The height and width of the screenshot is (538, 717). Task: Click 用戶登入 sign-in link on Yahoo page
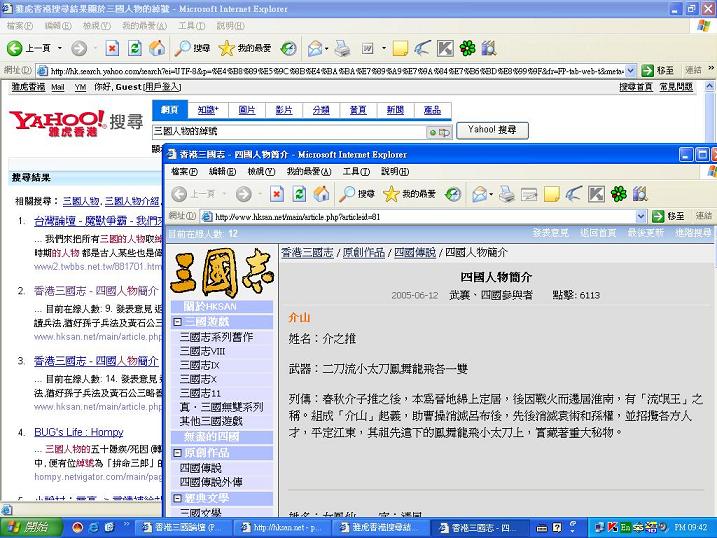(x=162, y=86)
